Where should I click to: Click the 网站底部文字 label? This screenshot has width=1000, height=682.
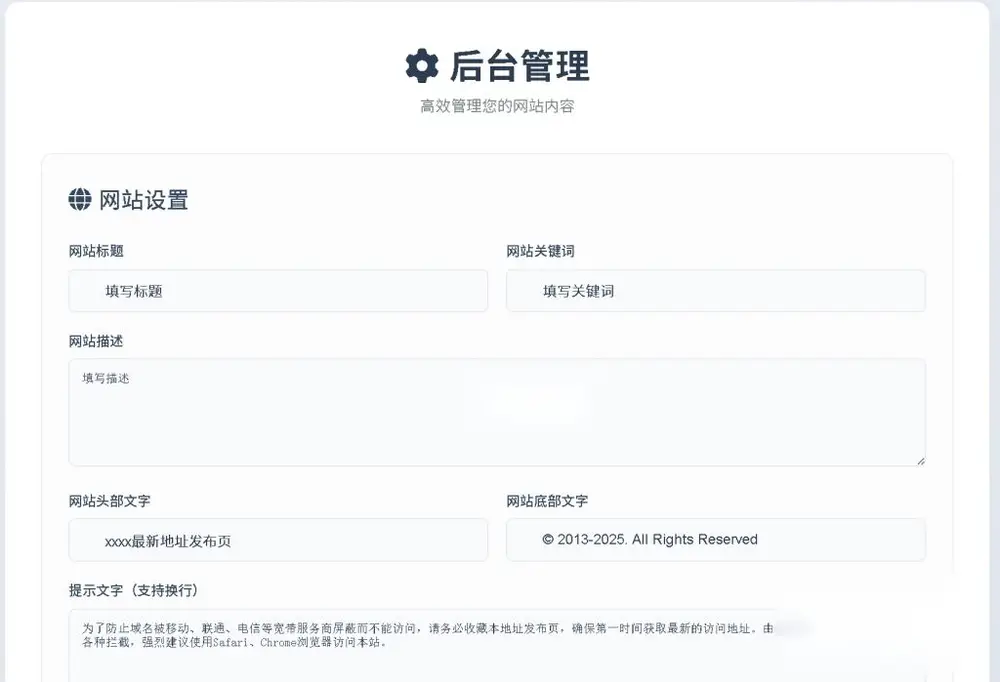[x=547, y=501]
